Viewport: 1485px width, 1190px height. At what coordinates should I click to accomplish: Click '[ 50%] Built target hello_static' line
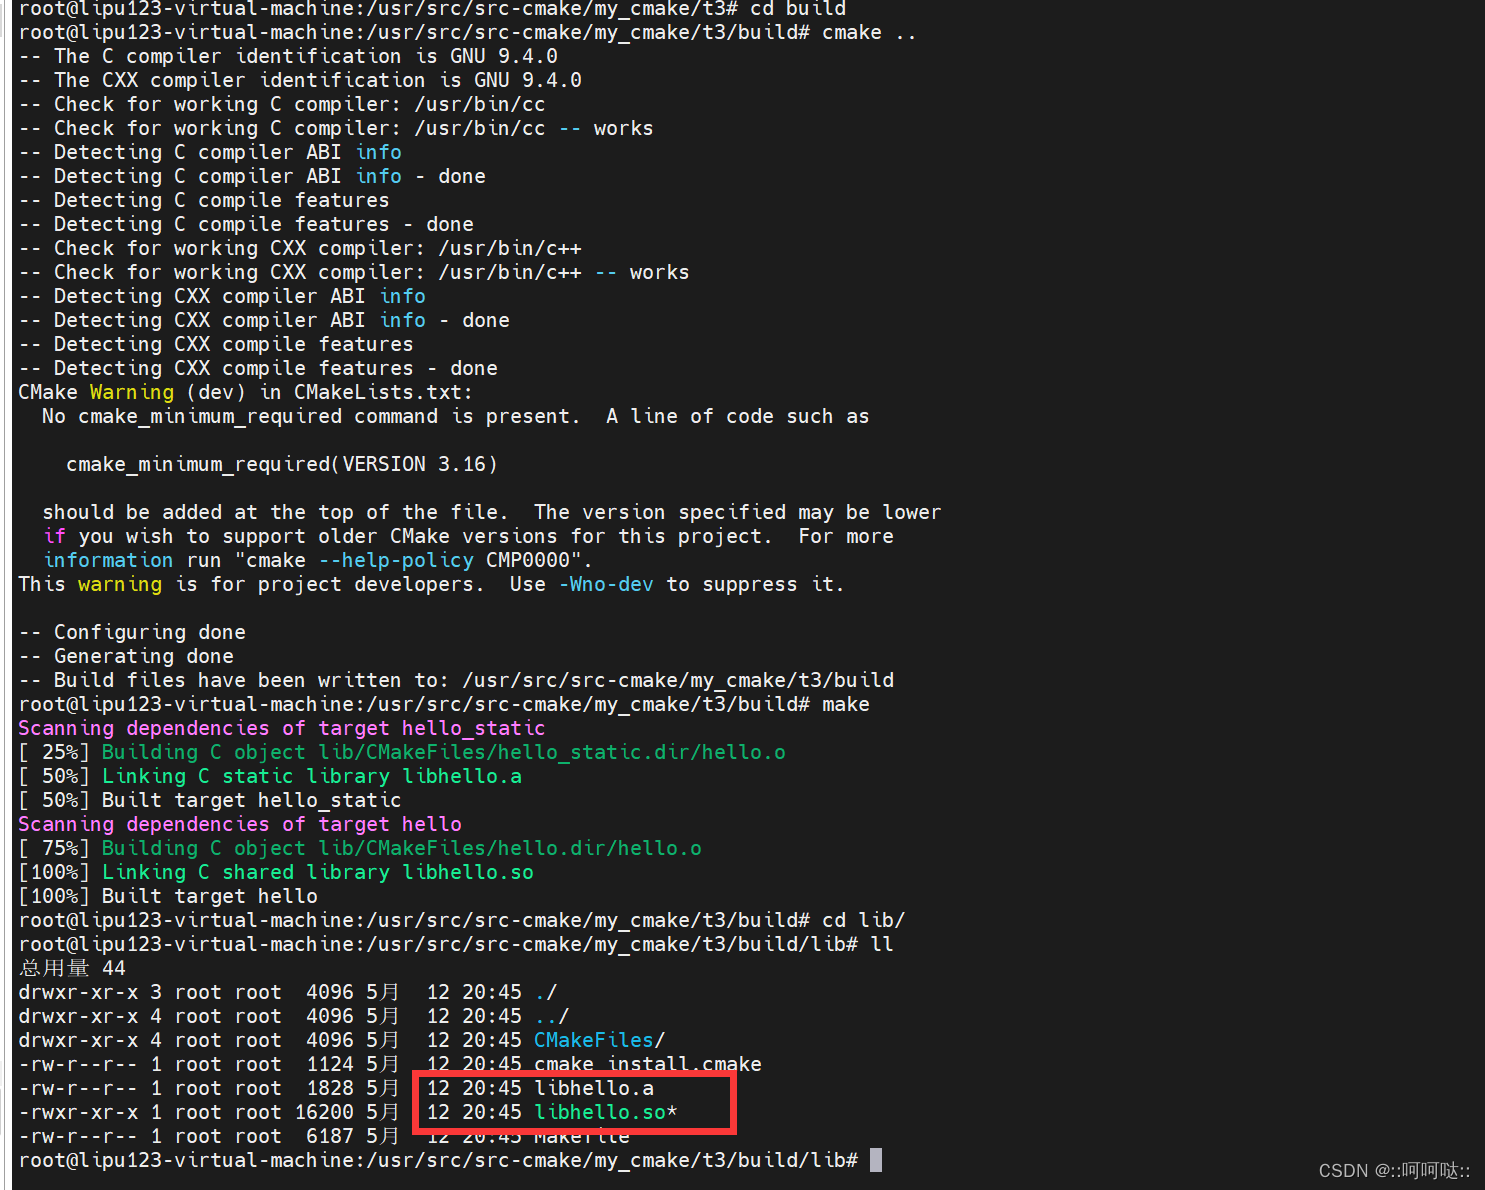coord(210,800)
